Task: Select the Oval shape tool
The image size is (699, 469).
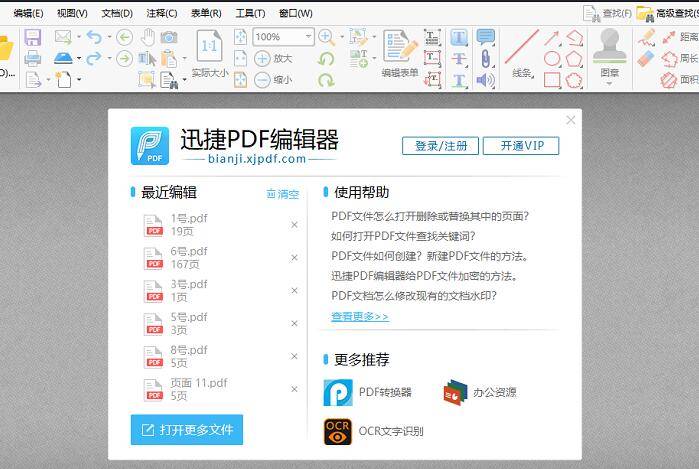Action: [552, 59]
